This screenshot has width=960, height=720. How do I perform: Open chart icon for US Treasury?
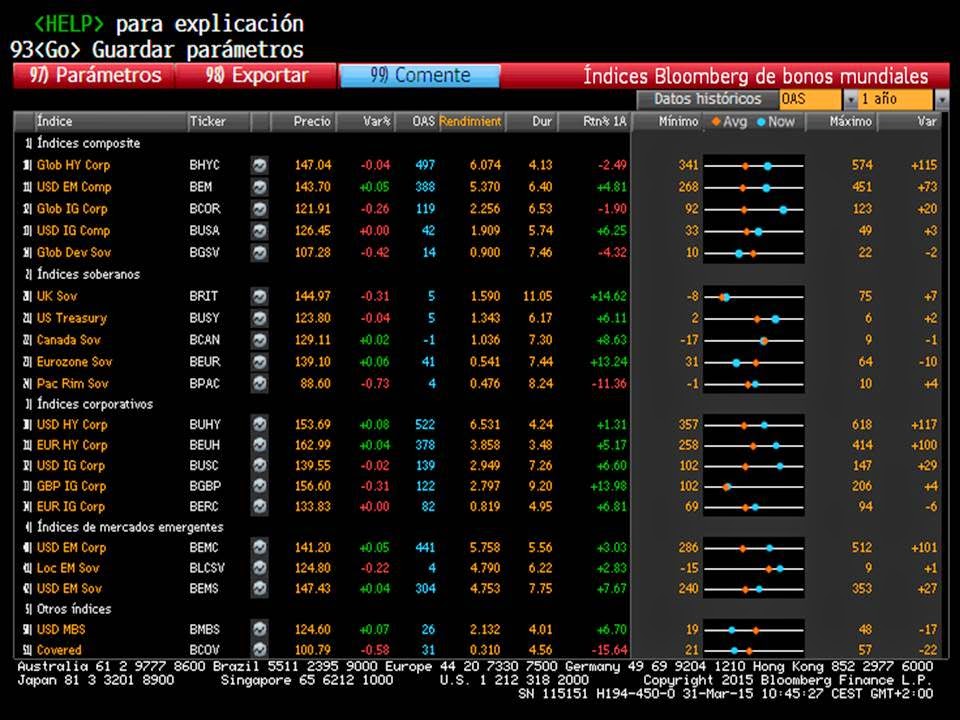tap(260, 318)
